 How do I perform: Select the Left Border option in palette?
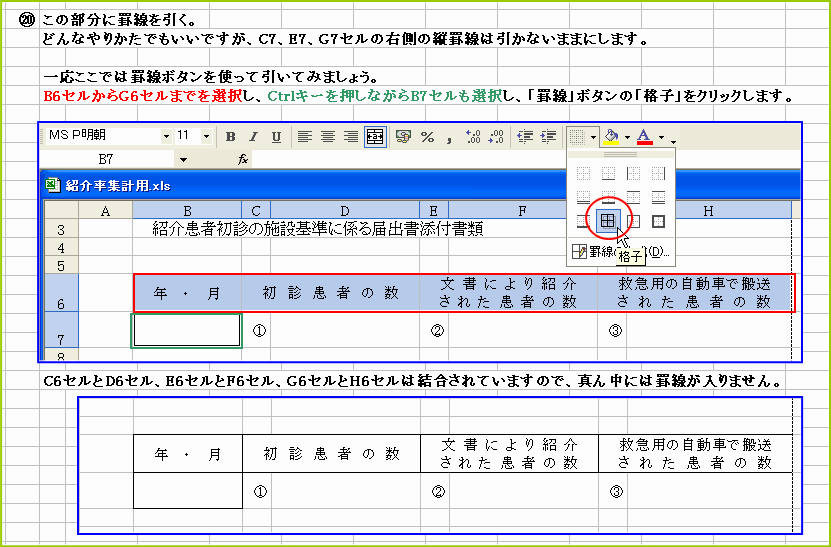click(633, 173)
